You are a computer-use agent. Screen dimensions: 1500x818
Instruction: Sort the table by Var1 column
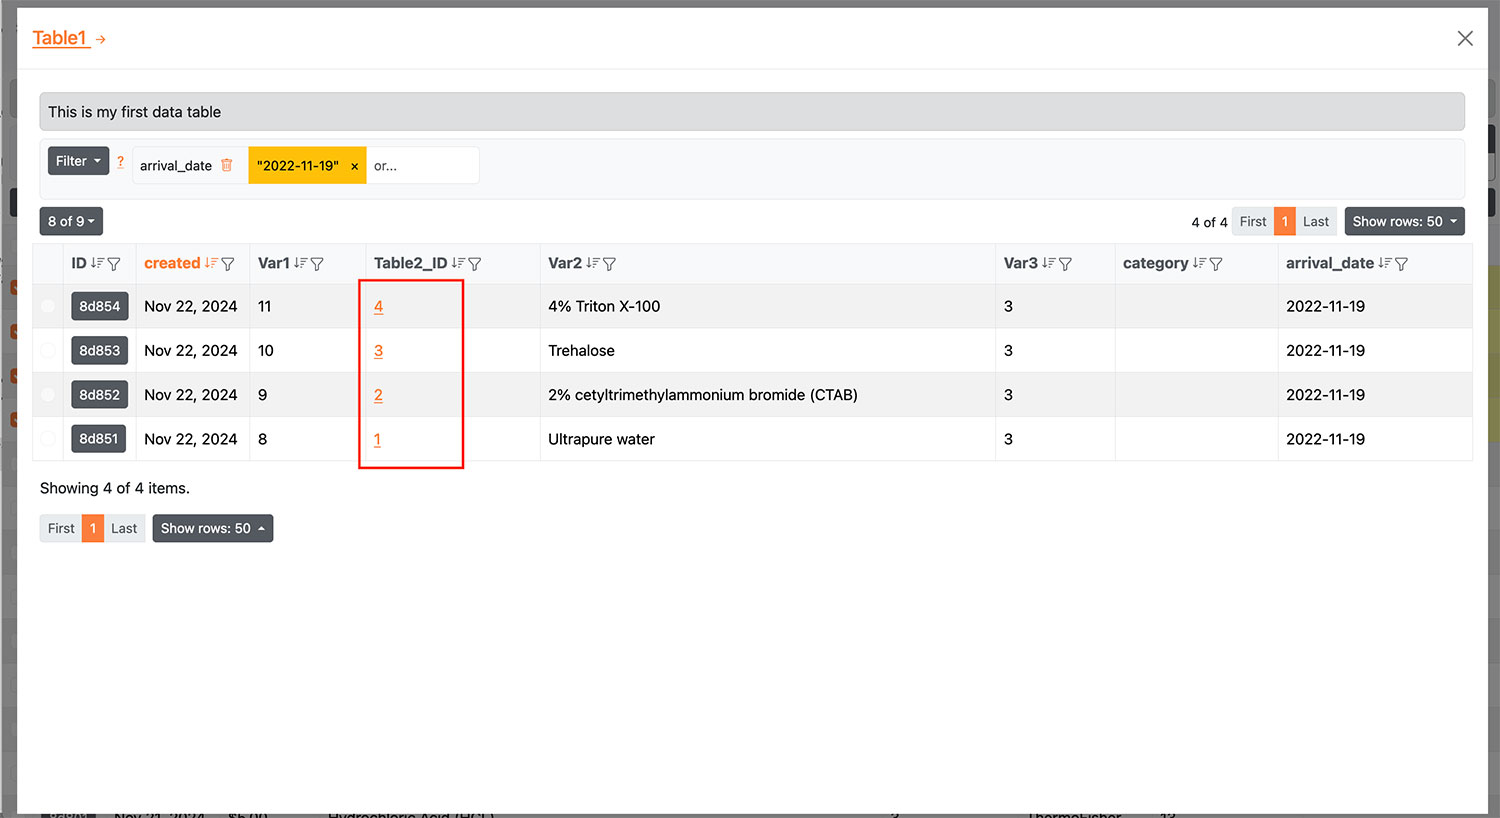[300, 264]
